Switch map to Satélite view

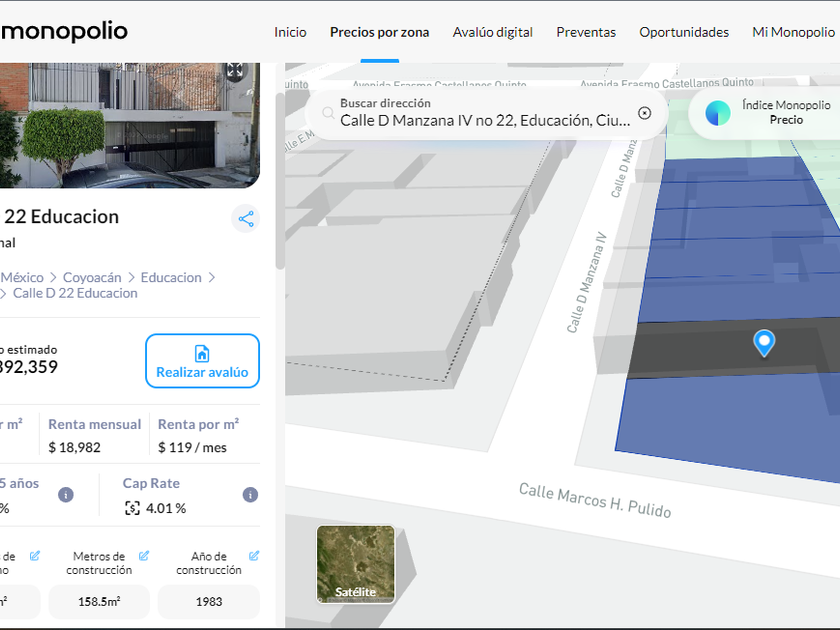pos(355,564)
